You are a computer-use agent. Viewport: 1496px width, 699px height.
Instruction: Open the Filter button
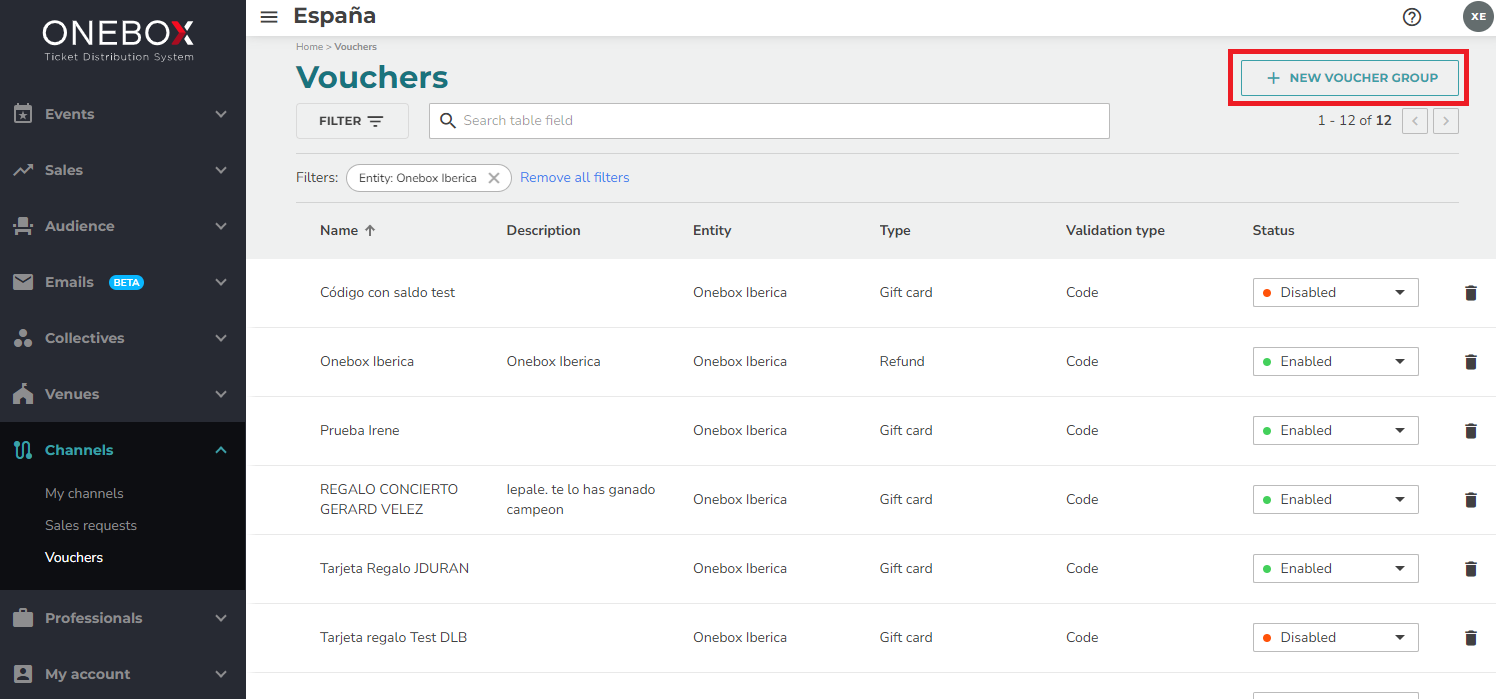(x=352, y=121)
